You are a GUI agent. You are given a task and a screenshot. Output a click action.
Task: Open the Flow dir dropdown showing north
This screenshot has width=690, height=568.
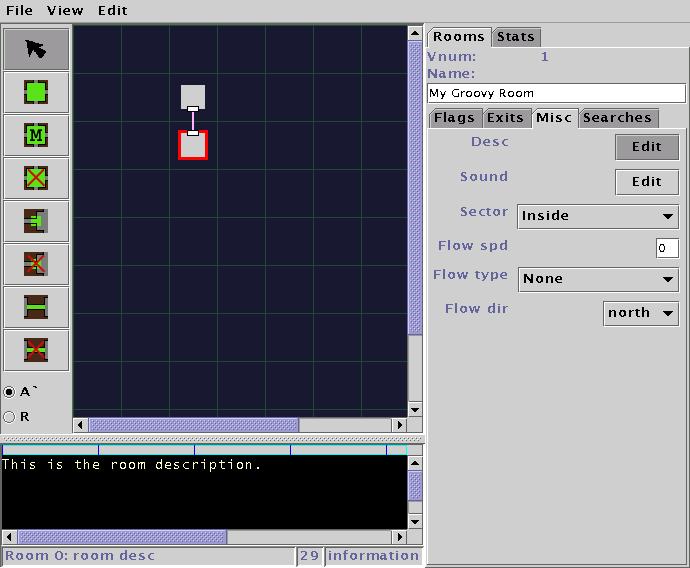(641, 313)
